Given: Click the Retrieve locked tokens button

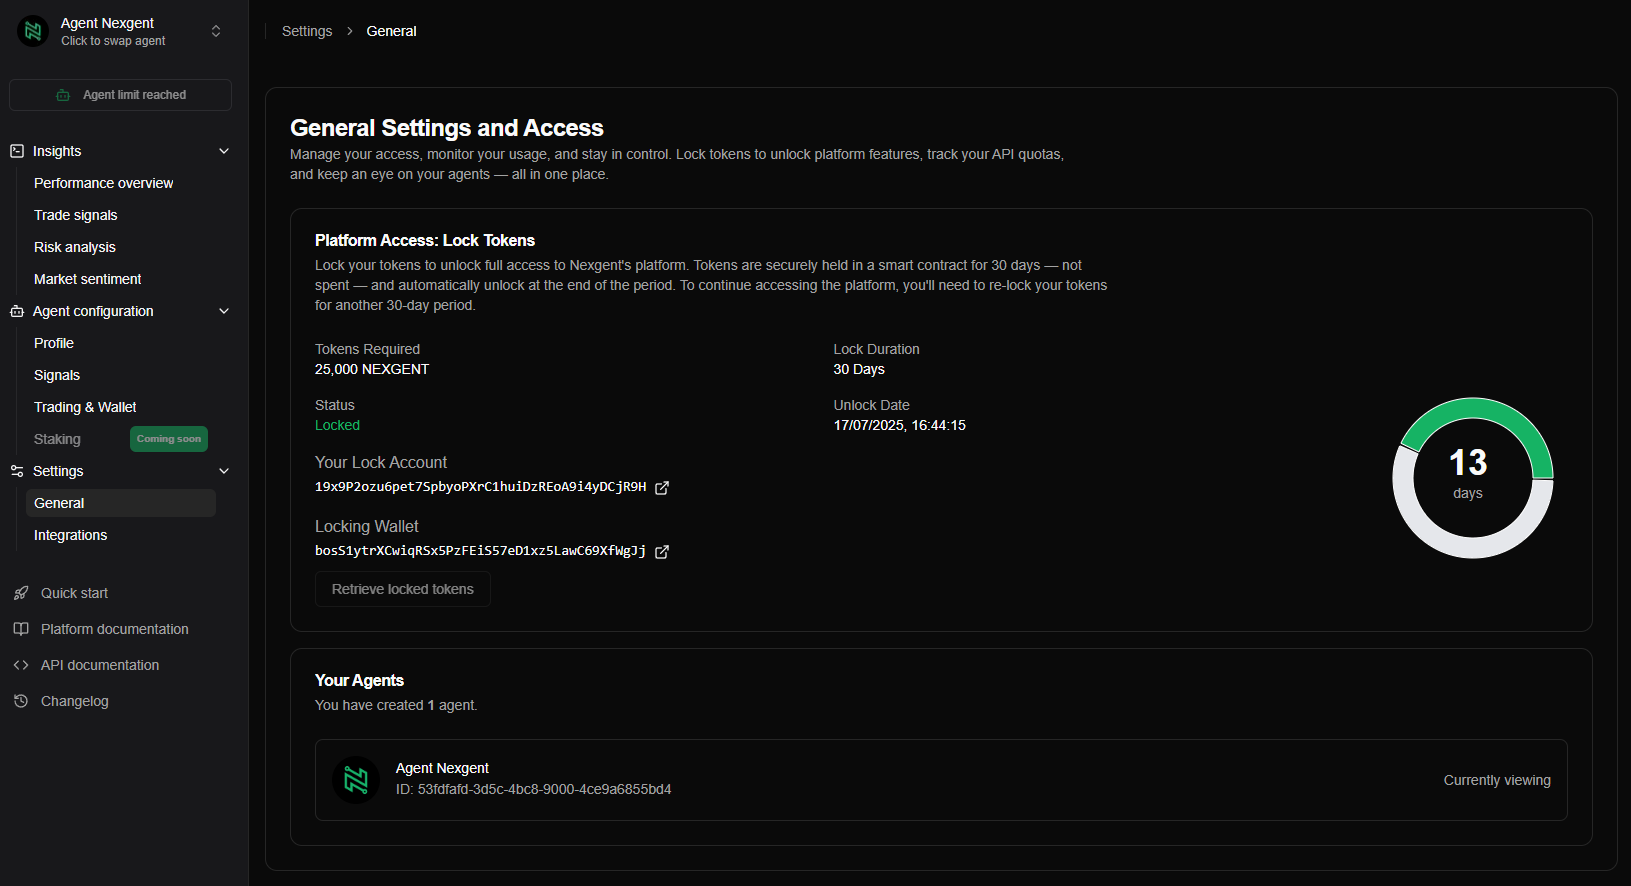Looking at the screenshot, I should click(403, 589).
